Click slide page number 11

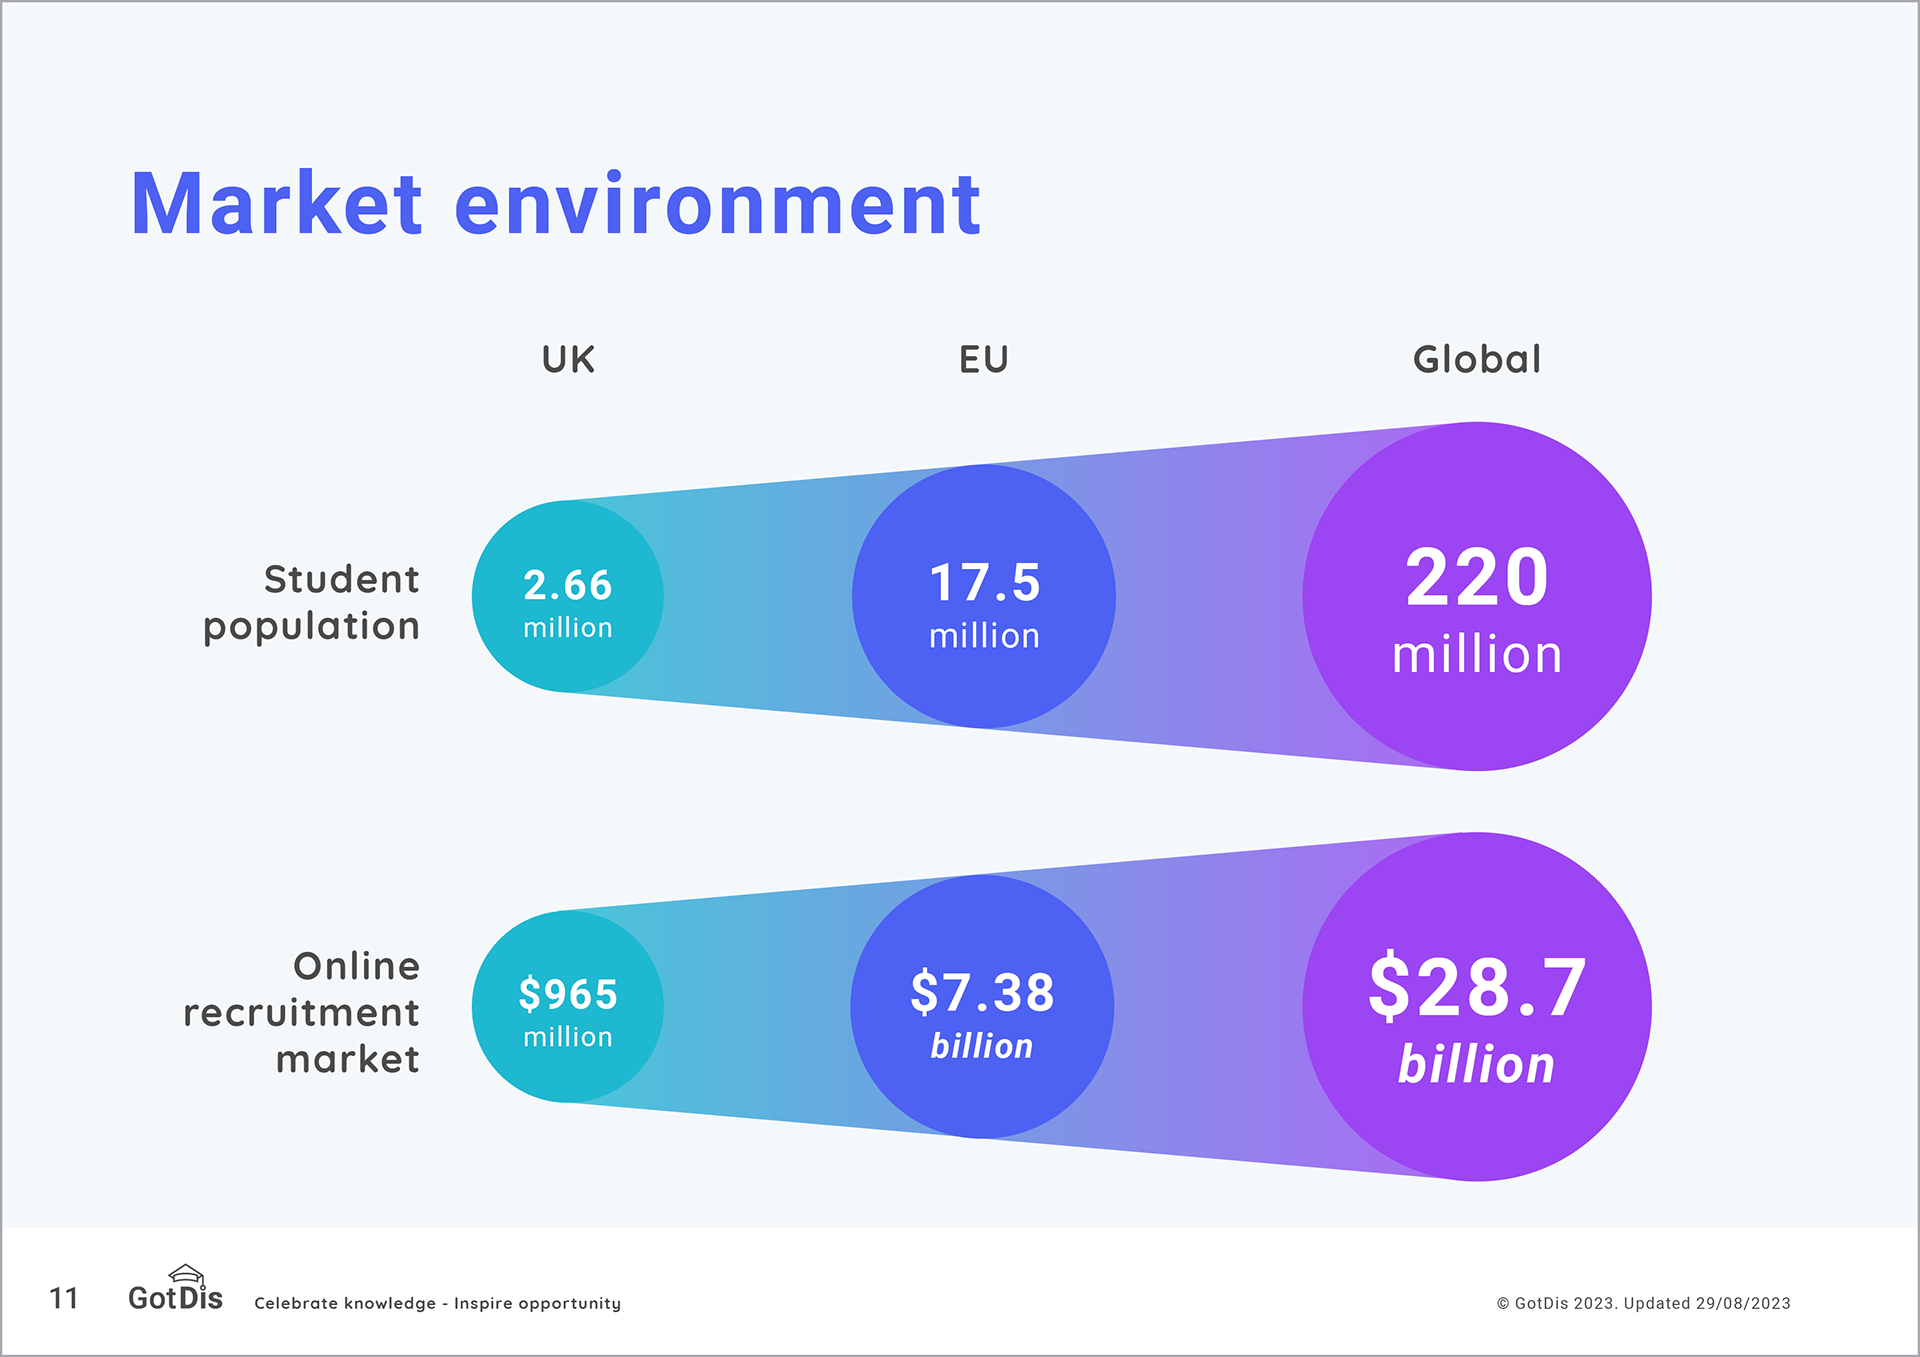pos(64,1298)
